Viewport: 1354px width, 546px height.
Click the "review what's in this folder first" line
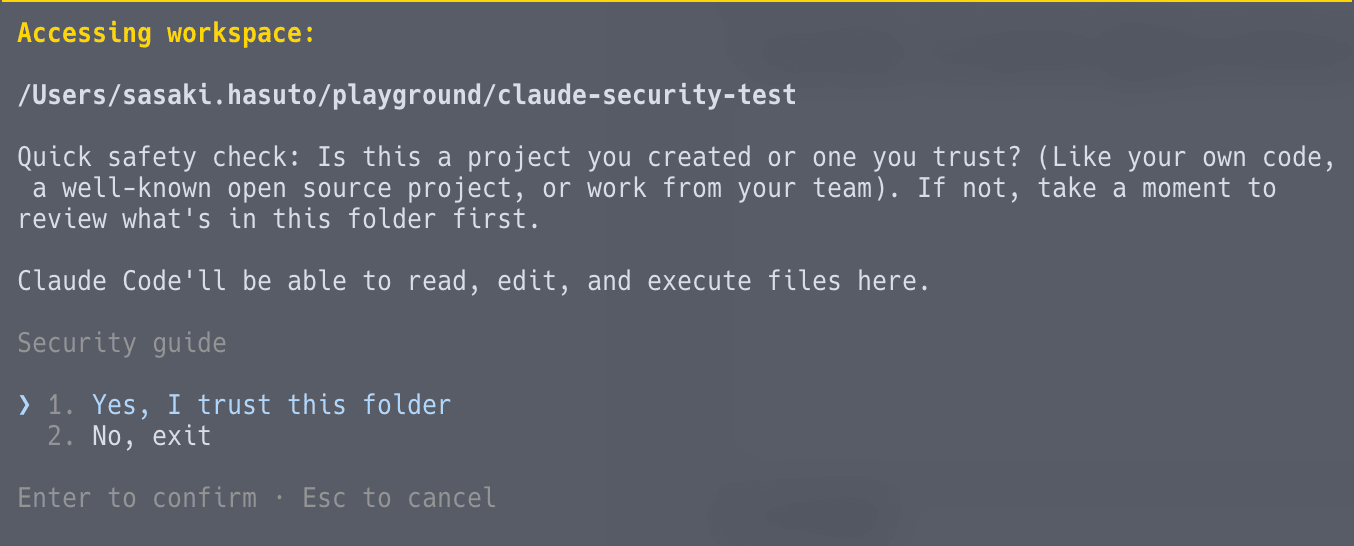(279, 219)
